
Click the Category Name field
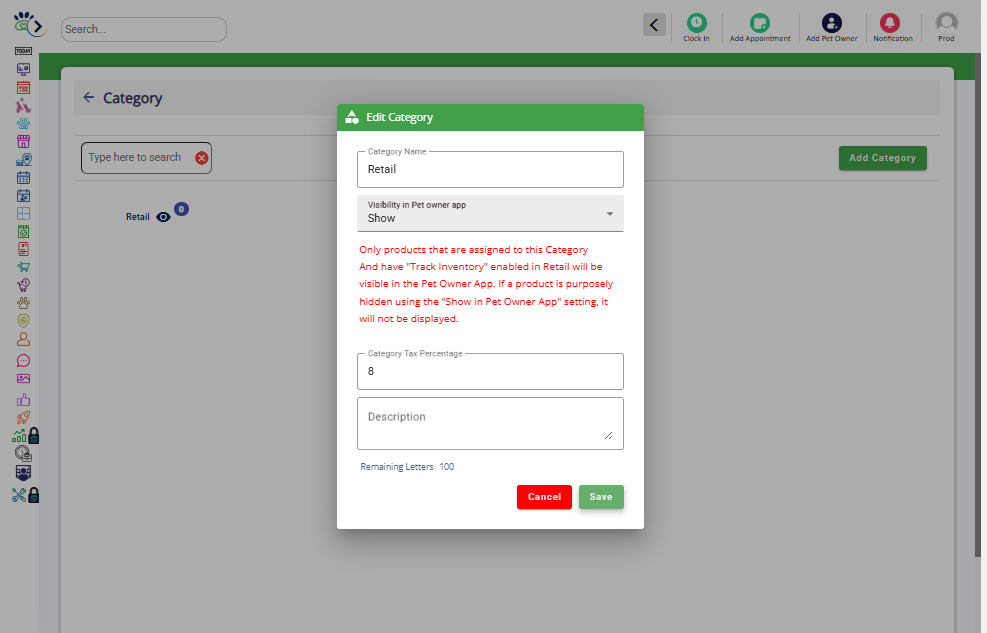[490, 169]
